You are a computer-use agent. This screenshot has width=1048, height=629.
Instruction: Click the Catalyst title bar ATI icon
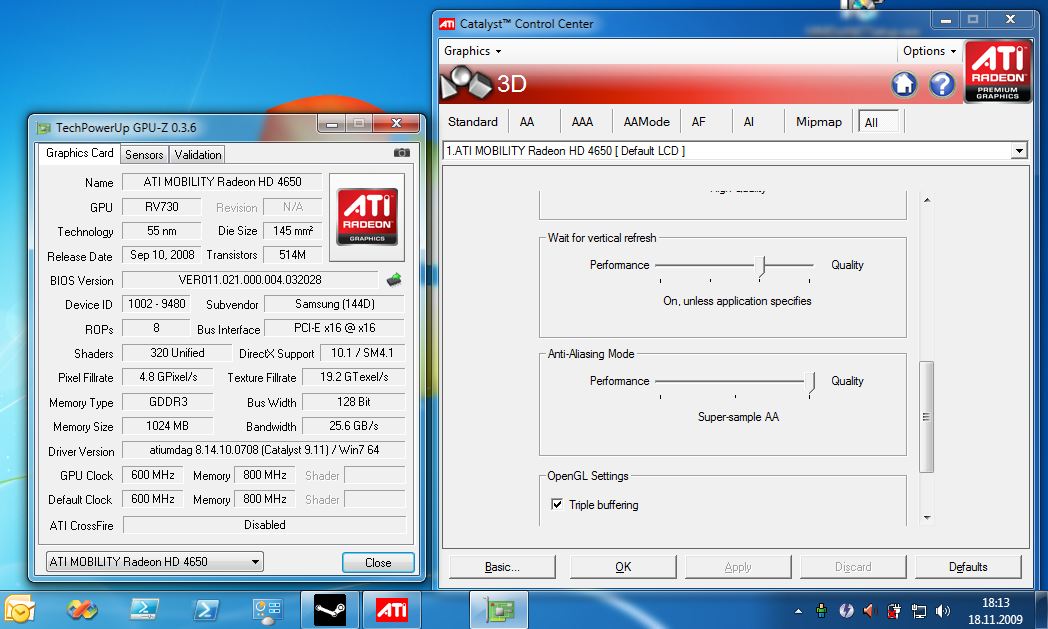[x=446, y=23]
